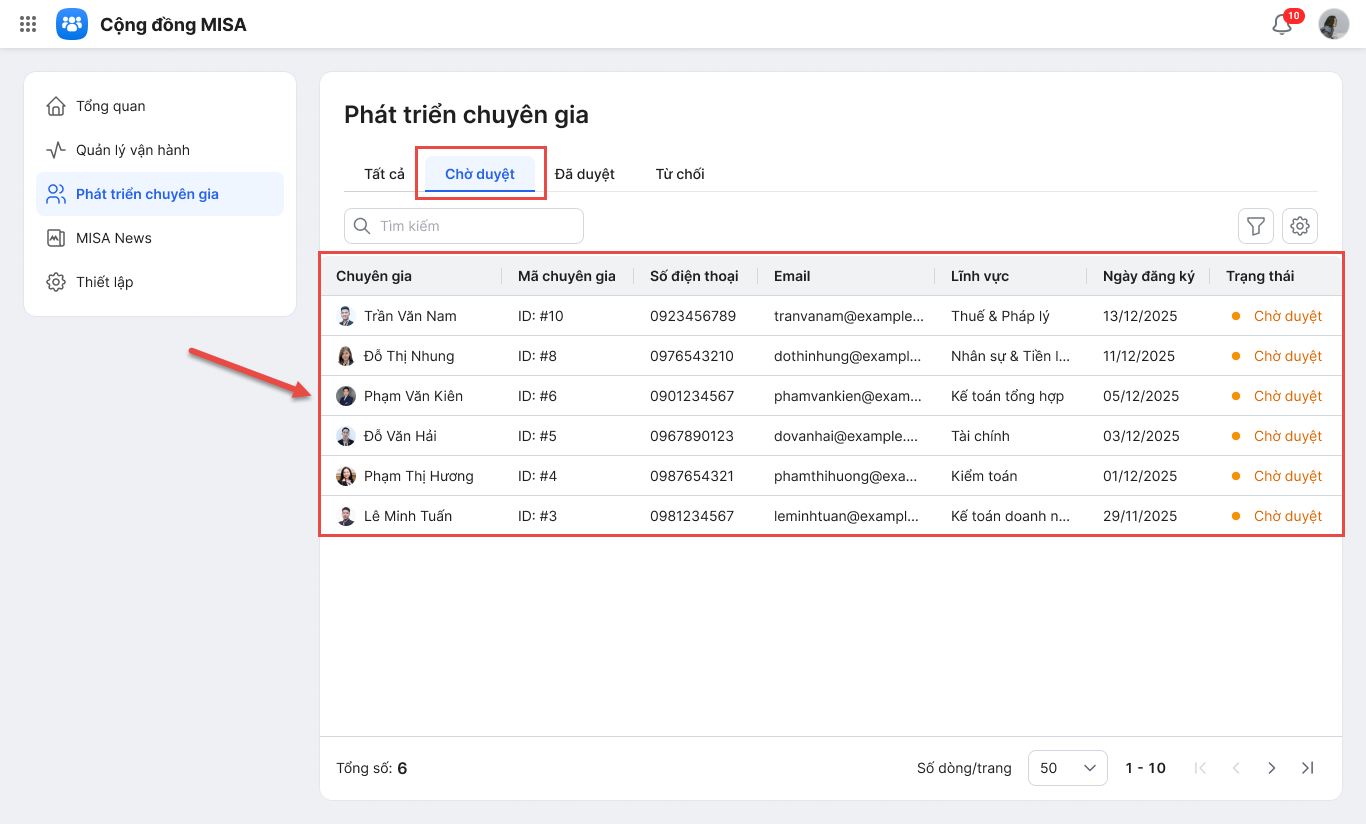The image size is (1366, 824).
Task: Go to the previous page arrow
Action: [1236, 768]
